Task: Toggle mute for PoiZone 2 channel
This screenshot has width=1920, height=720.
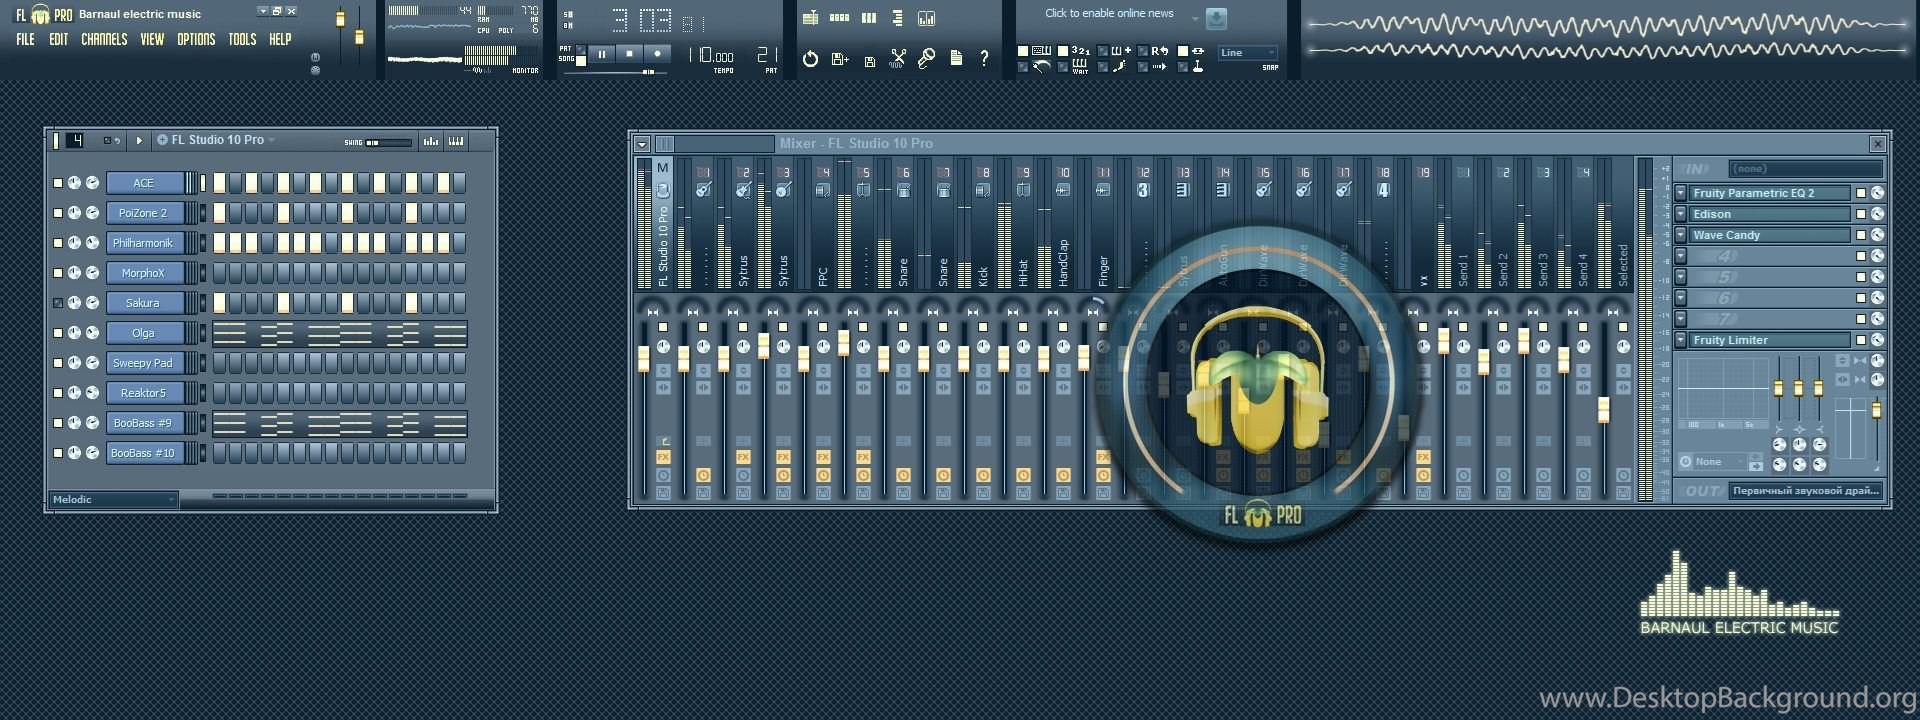Action: [x=58, y=213]
